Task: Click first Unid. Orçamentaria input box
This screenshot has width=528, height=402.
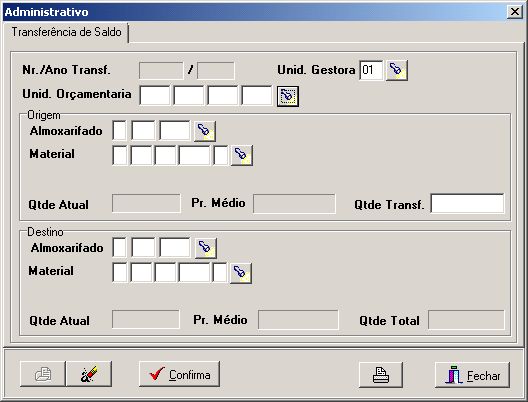Action: coord(155,96)
